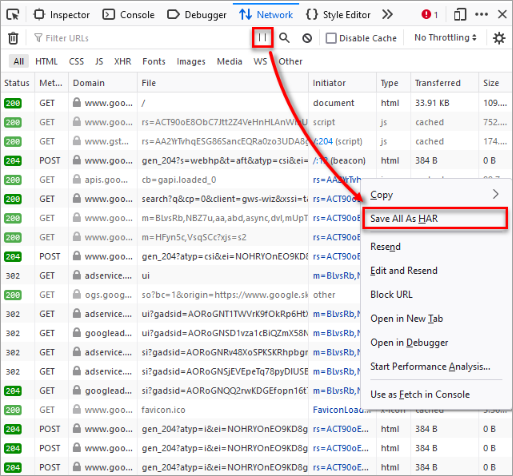Image resolution: width=513 pixels, height=476 pixels.
Task: Filter by Other requests
Action: pos(290,61)
